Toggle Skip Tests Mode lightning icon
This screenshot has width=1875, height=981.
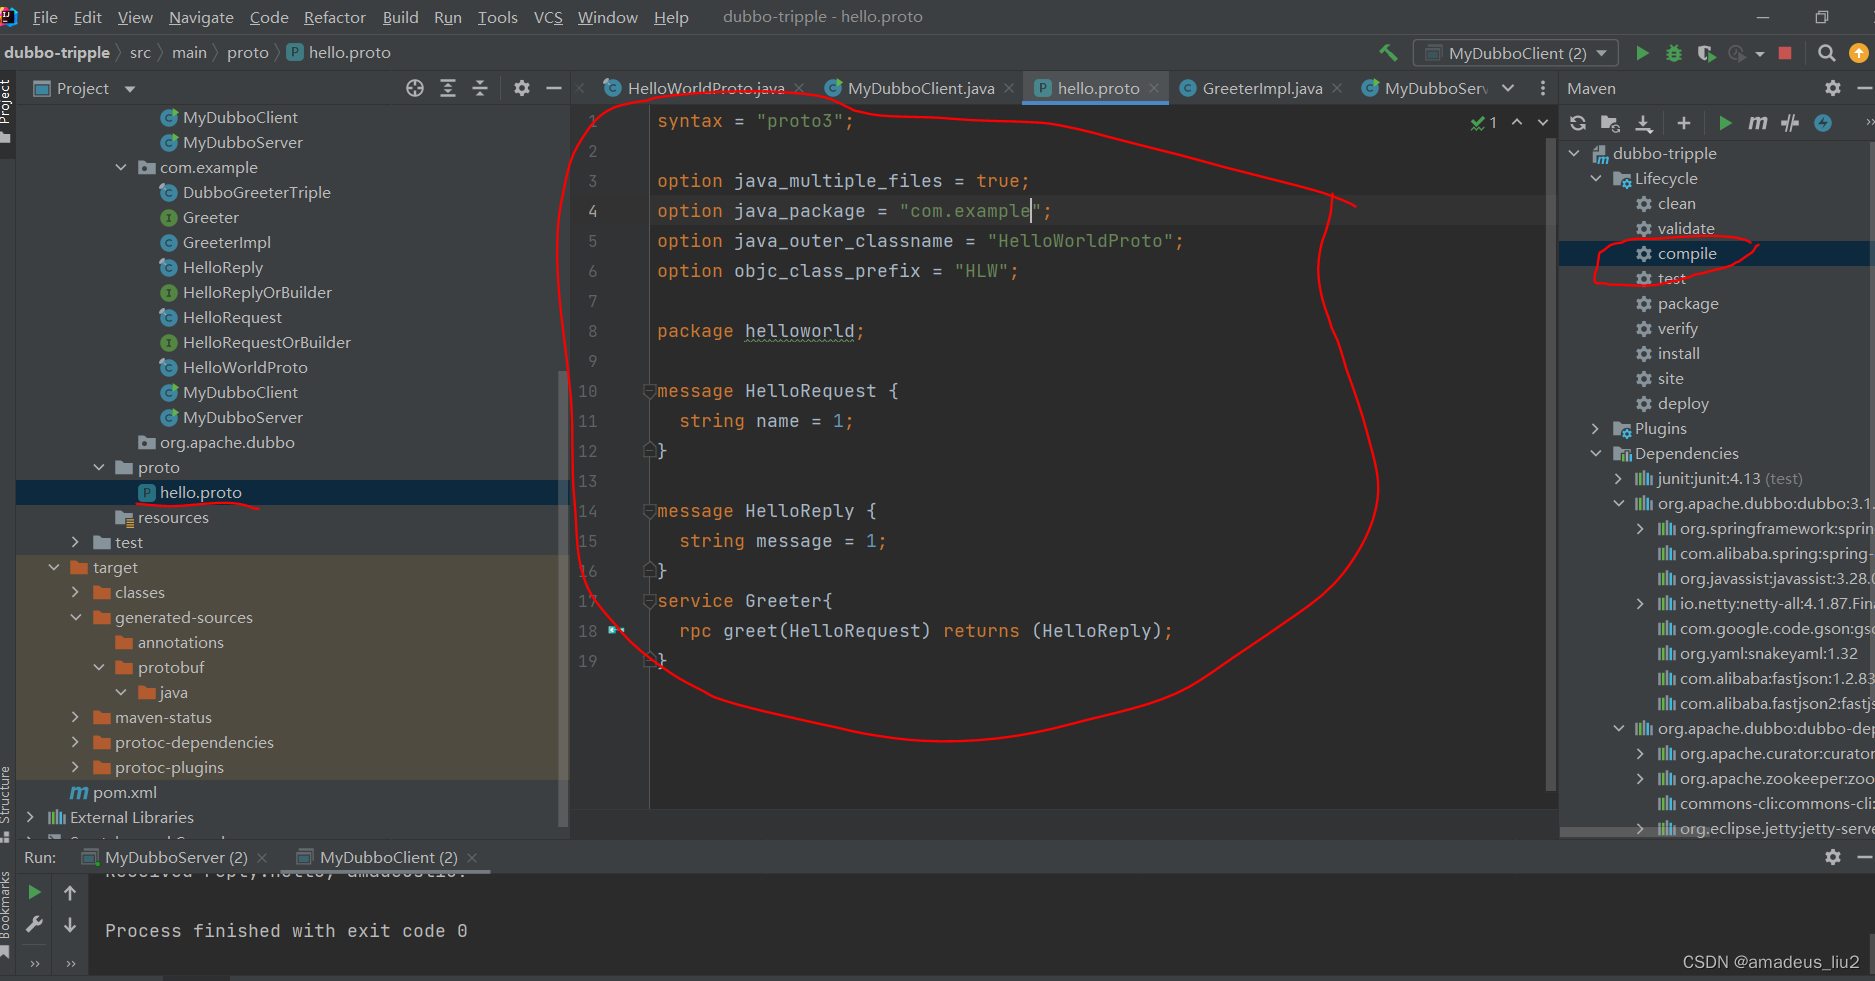[1823, 123]
